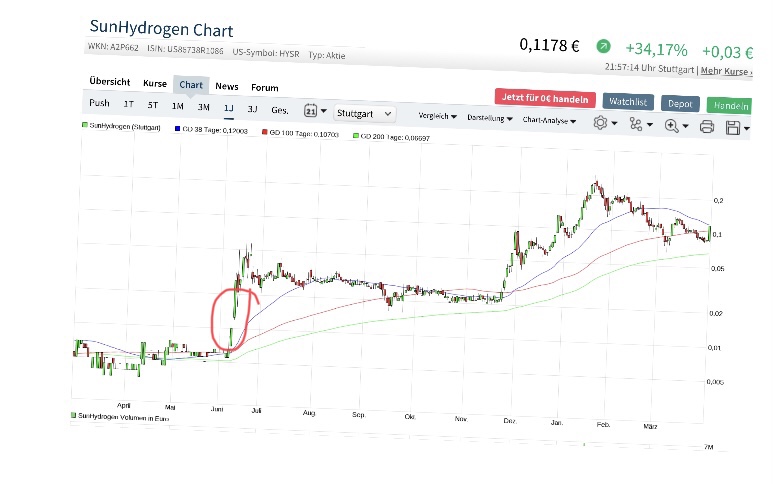Click the 0,05 price axis label
Viewport: 775px width, 484px height.
pyautogui.click(x=717, y=268)
